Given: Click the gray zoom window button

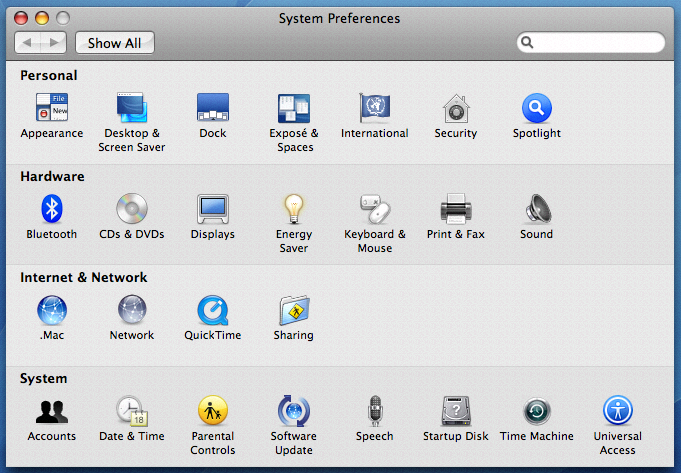Looking at the screenshot, I should pyautogui.click(x=63, y=18).
